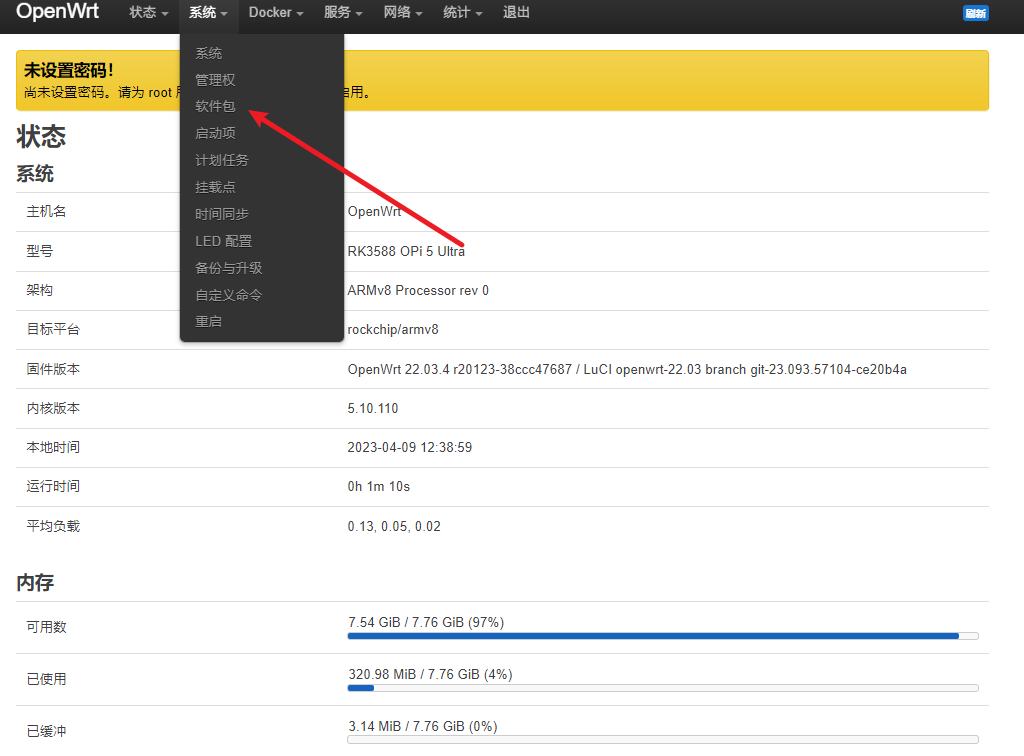Open 管理权 from the dropdown
1024x756 pixels.
pyautogui.click(x=215, y=80)
